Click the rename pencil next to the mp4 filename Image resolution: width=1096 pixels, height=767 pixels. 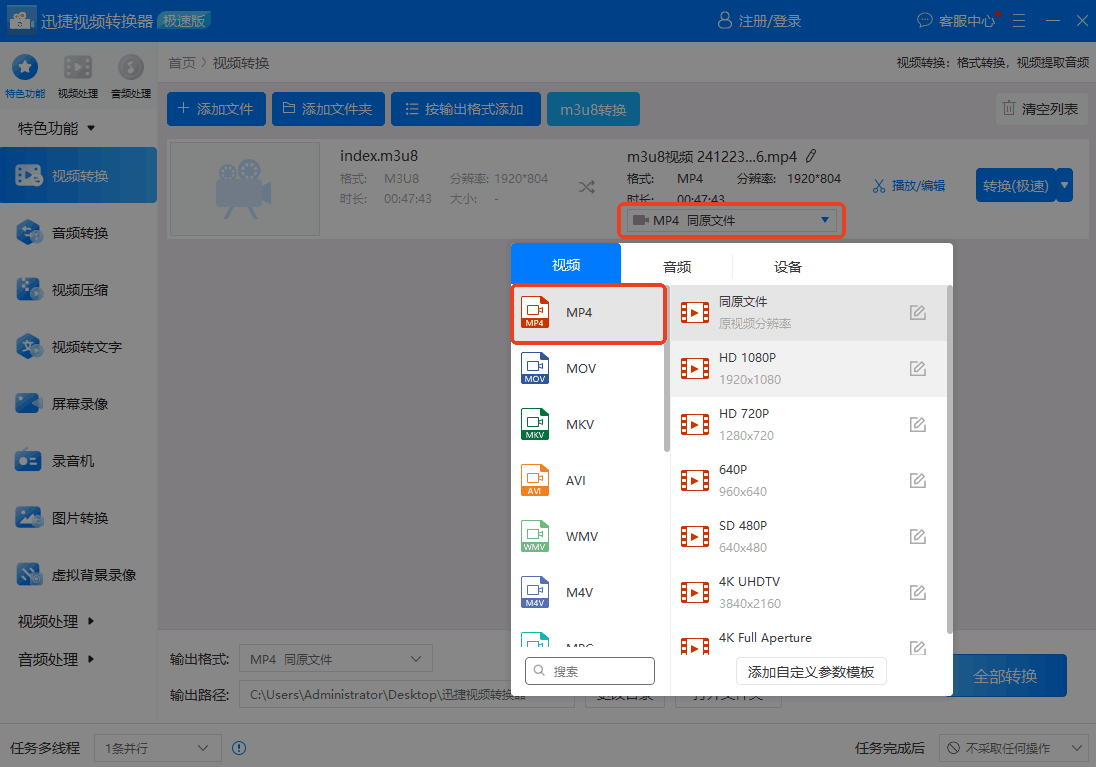click(x=811, y=156)
